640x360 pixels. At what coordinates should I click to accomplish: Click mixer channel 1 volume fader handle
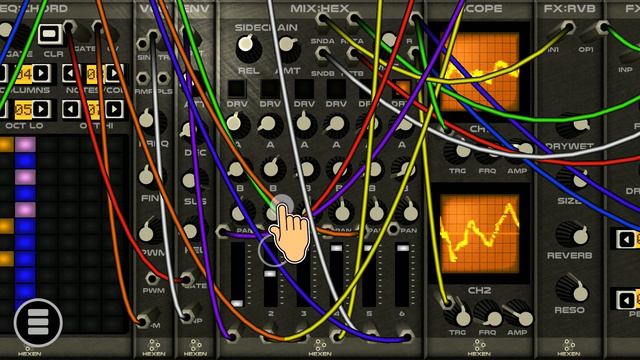point(237,303)
